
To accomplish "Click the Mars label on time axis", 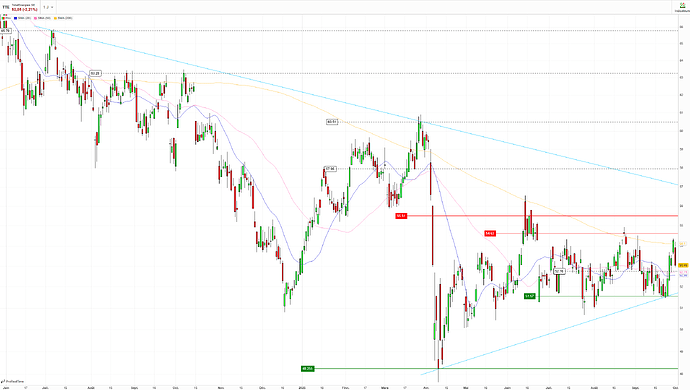I will point(385,388).
